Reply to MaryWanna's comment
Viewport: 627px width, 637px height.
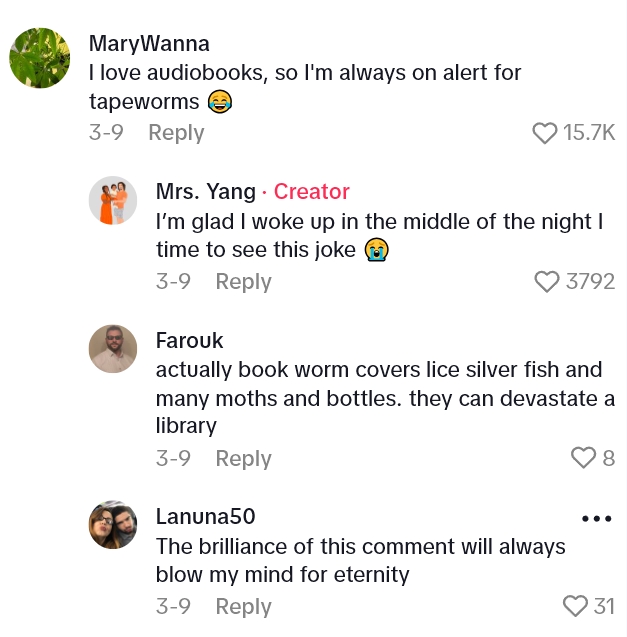(176, 133)
